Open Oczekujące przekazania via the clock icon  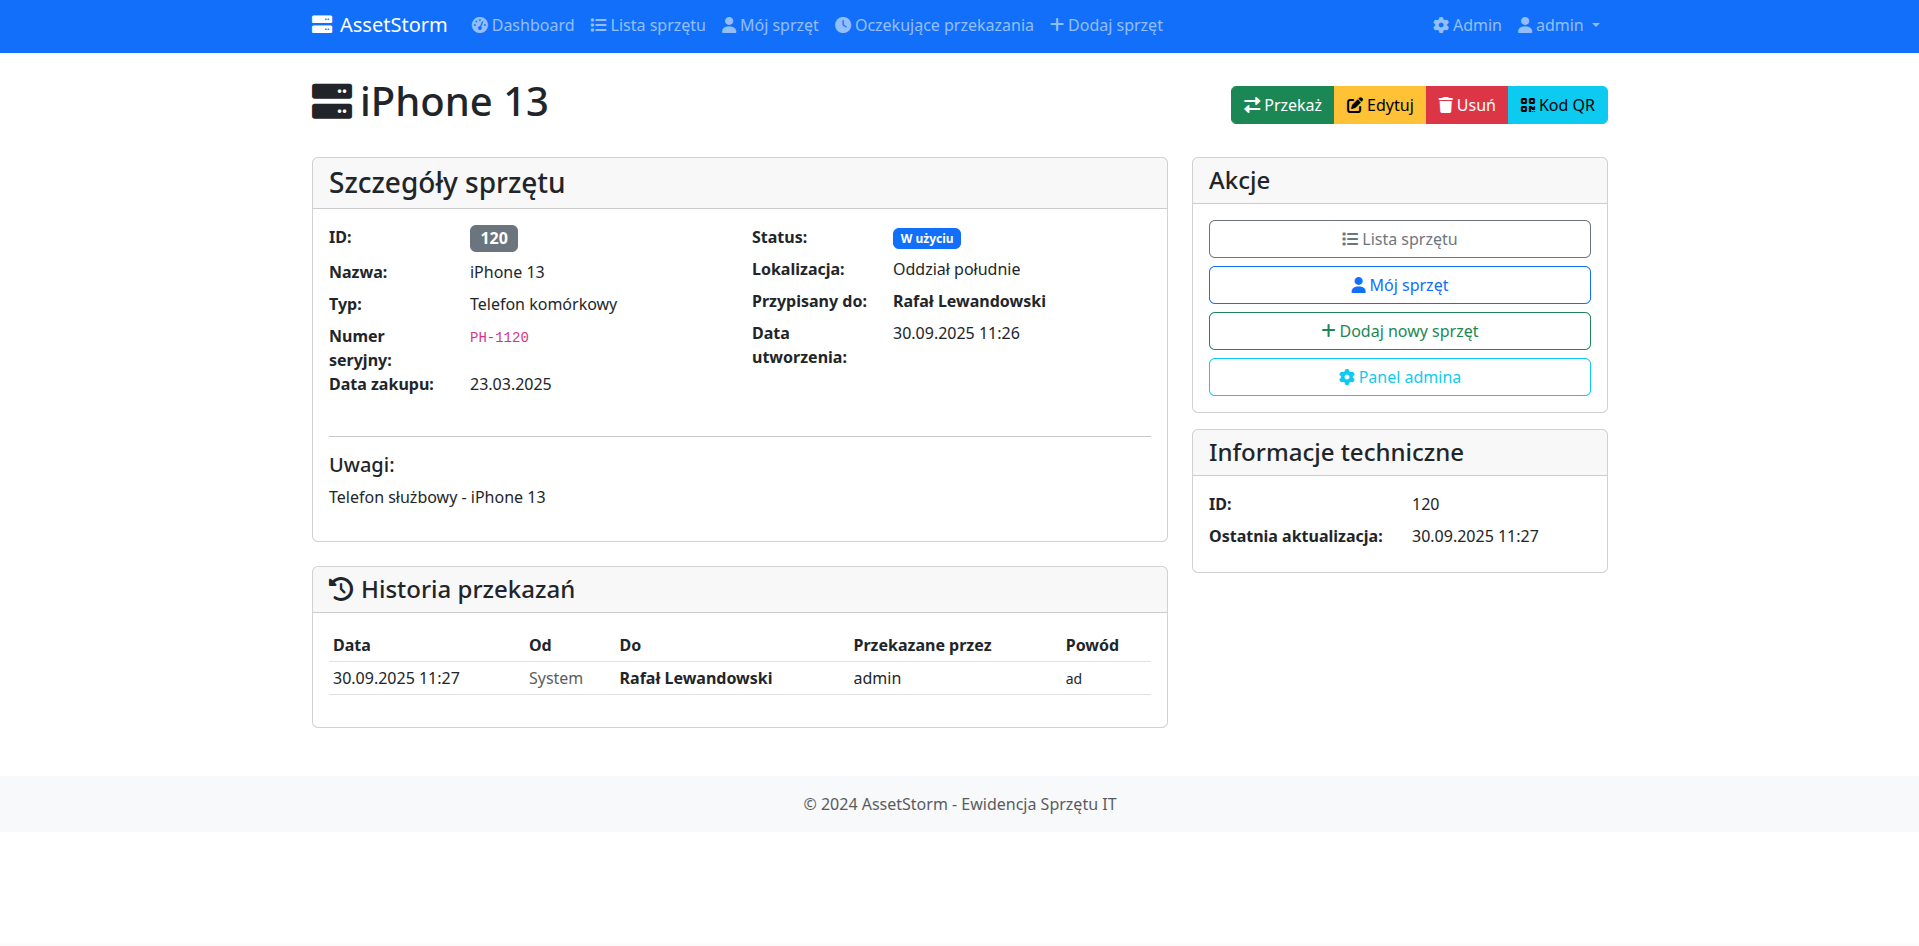tap(841, 25)
